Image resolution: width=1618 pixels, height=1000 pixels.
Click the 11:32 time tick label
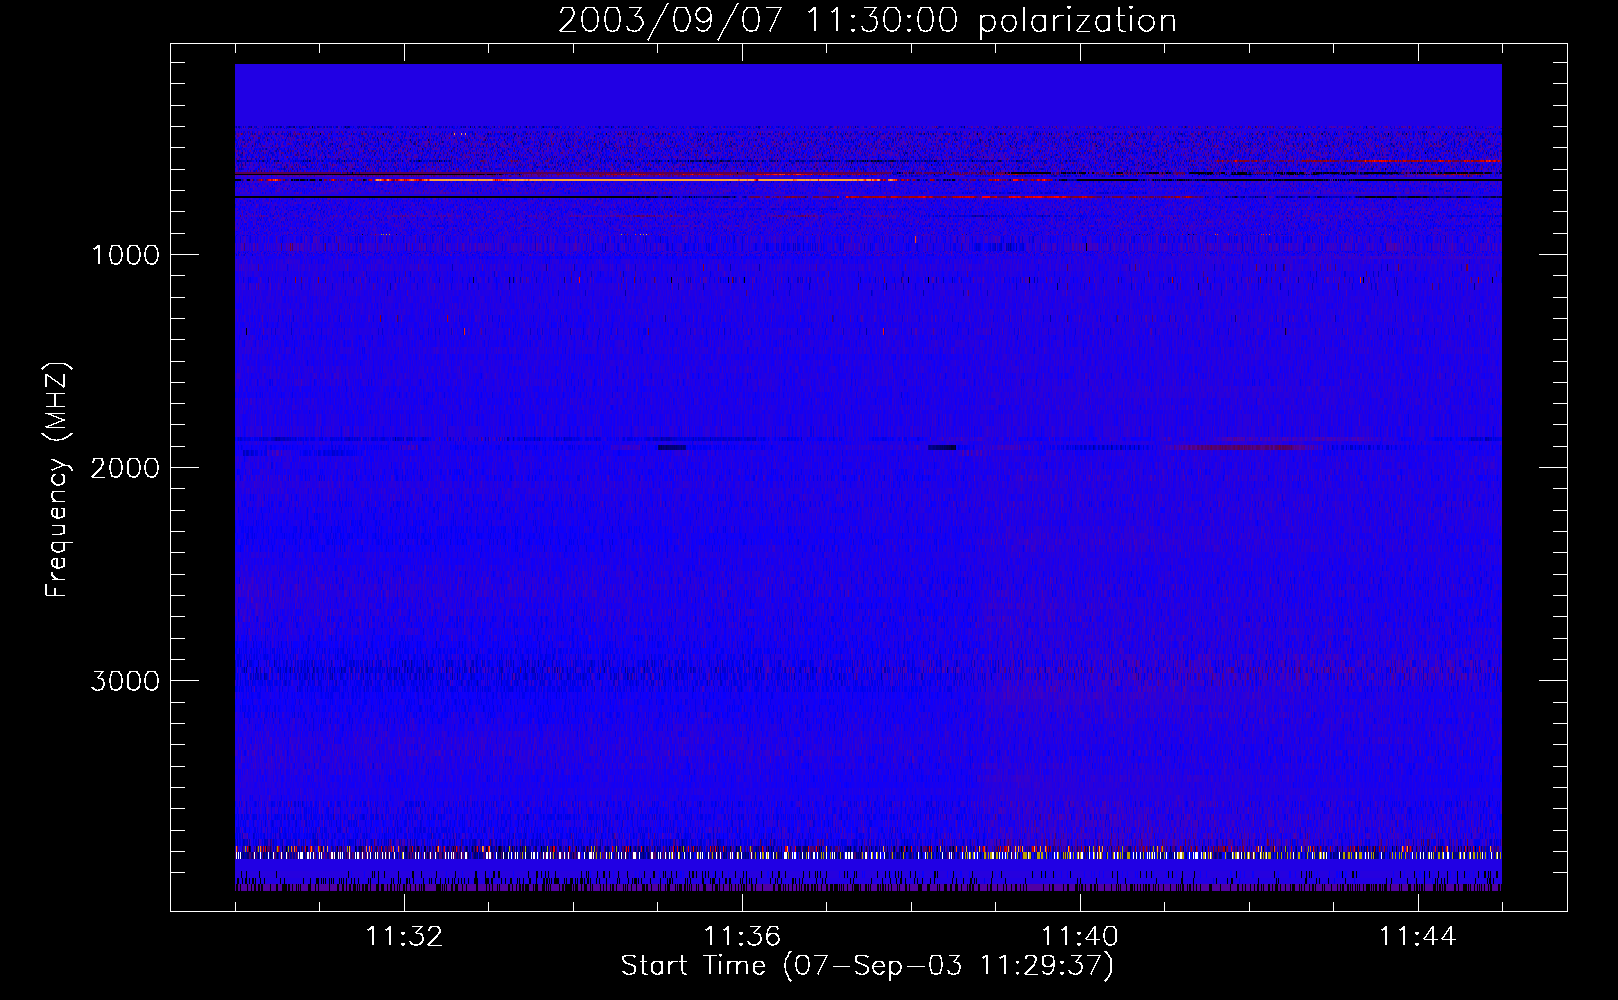pyautogui.click(x=404, y=937)
